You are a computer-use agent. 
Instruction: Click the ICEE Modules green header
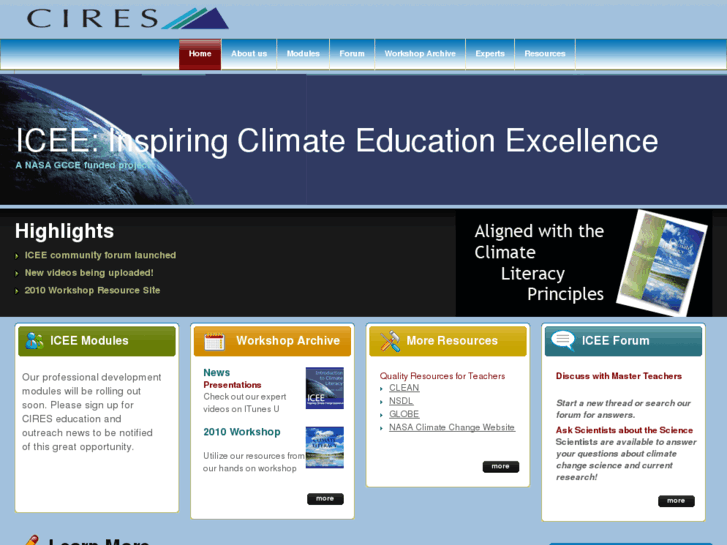97,341
